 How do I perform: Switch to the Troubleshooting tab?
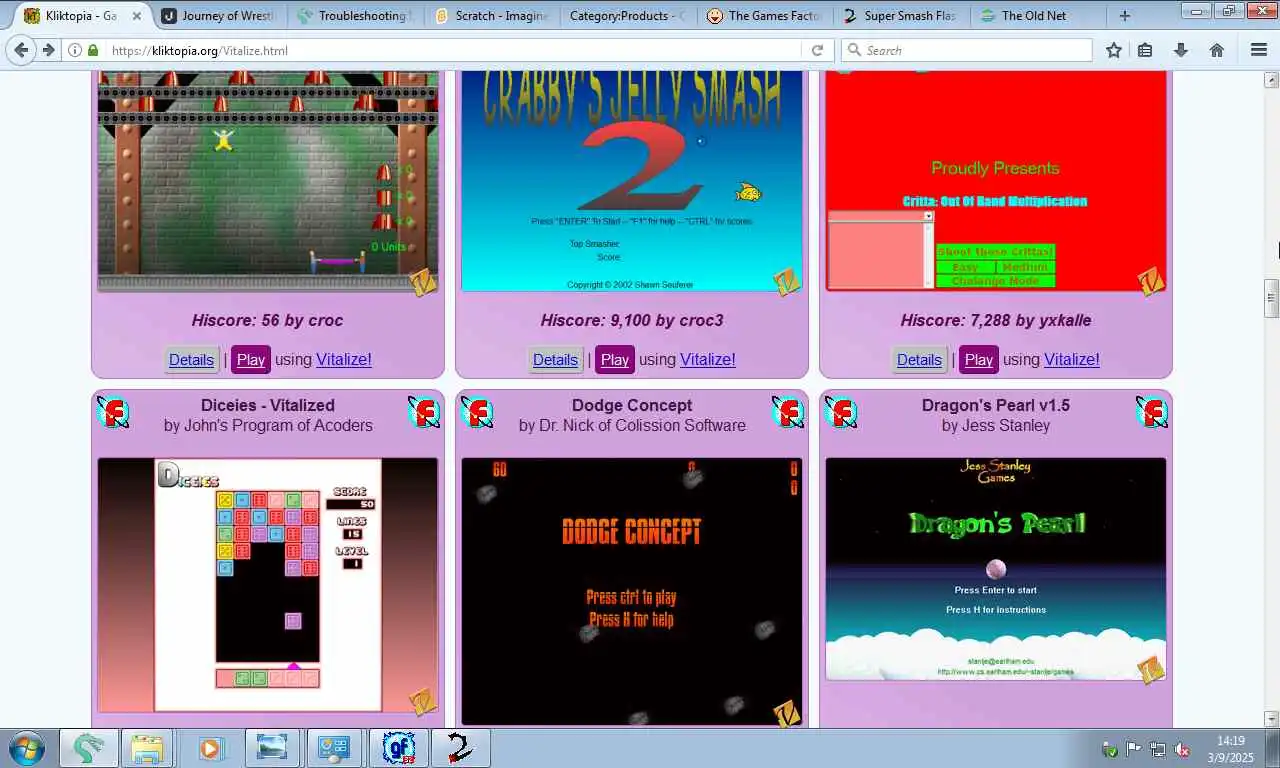(355, 16)
